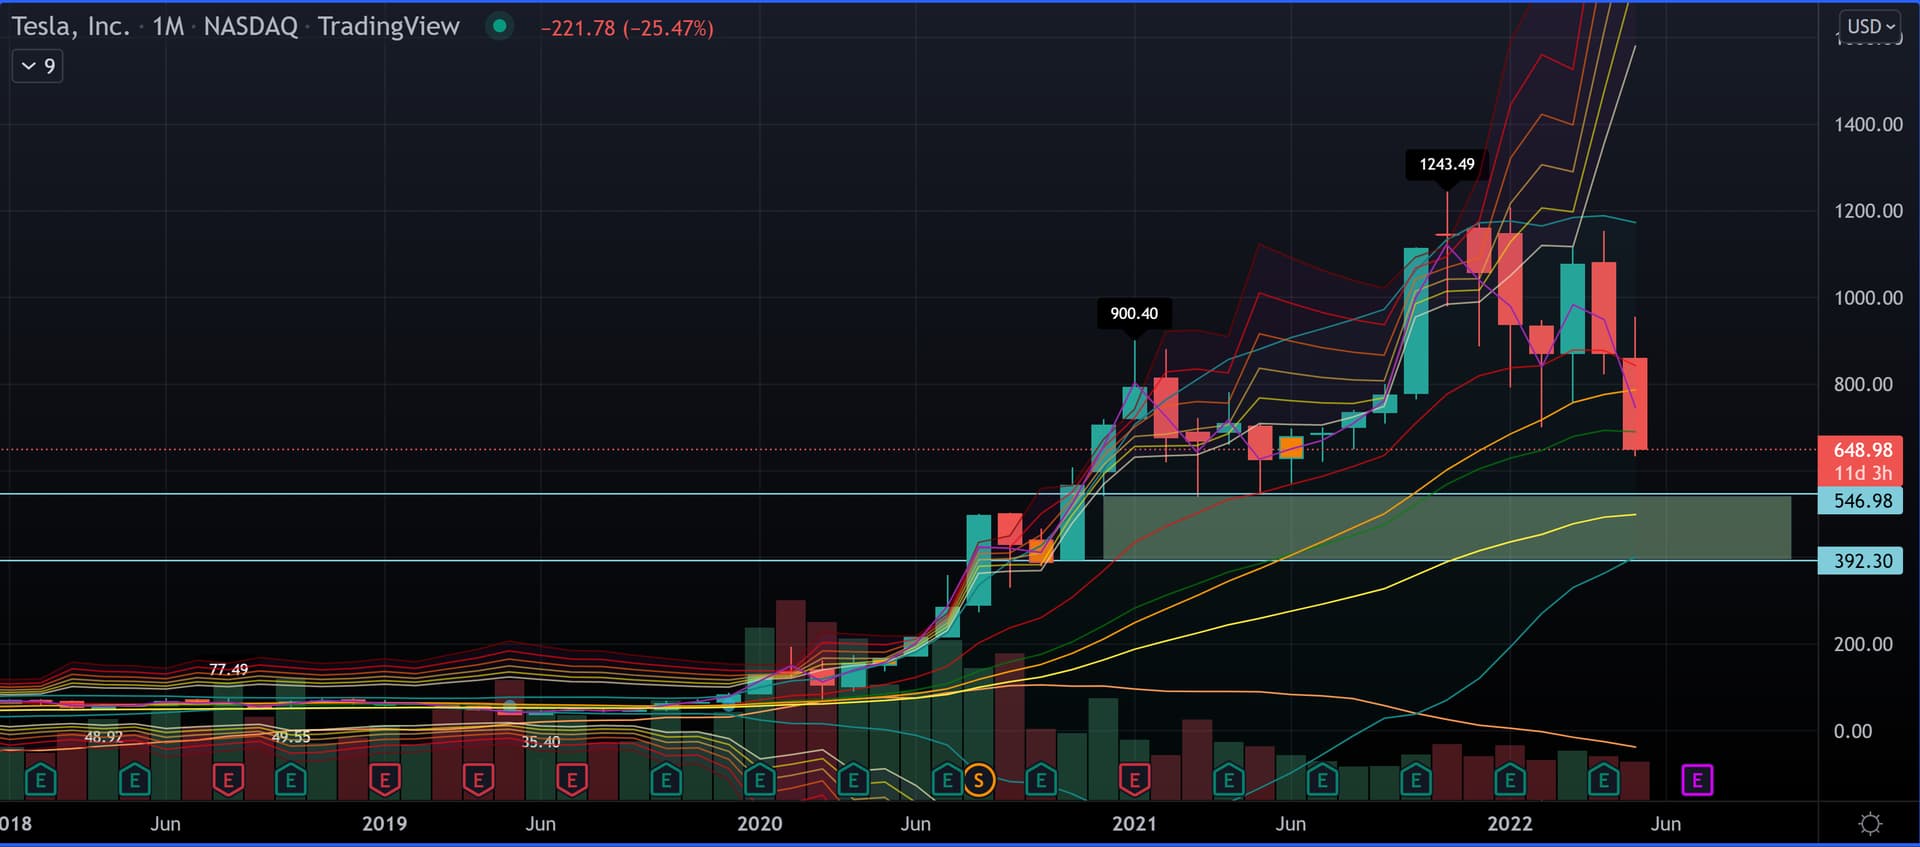This screenshot has height=847, width=1920.
Task: Click green earnings marker left of split marker
Action: click(946, 779)
